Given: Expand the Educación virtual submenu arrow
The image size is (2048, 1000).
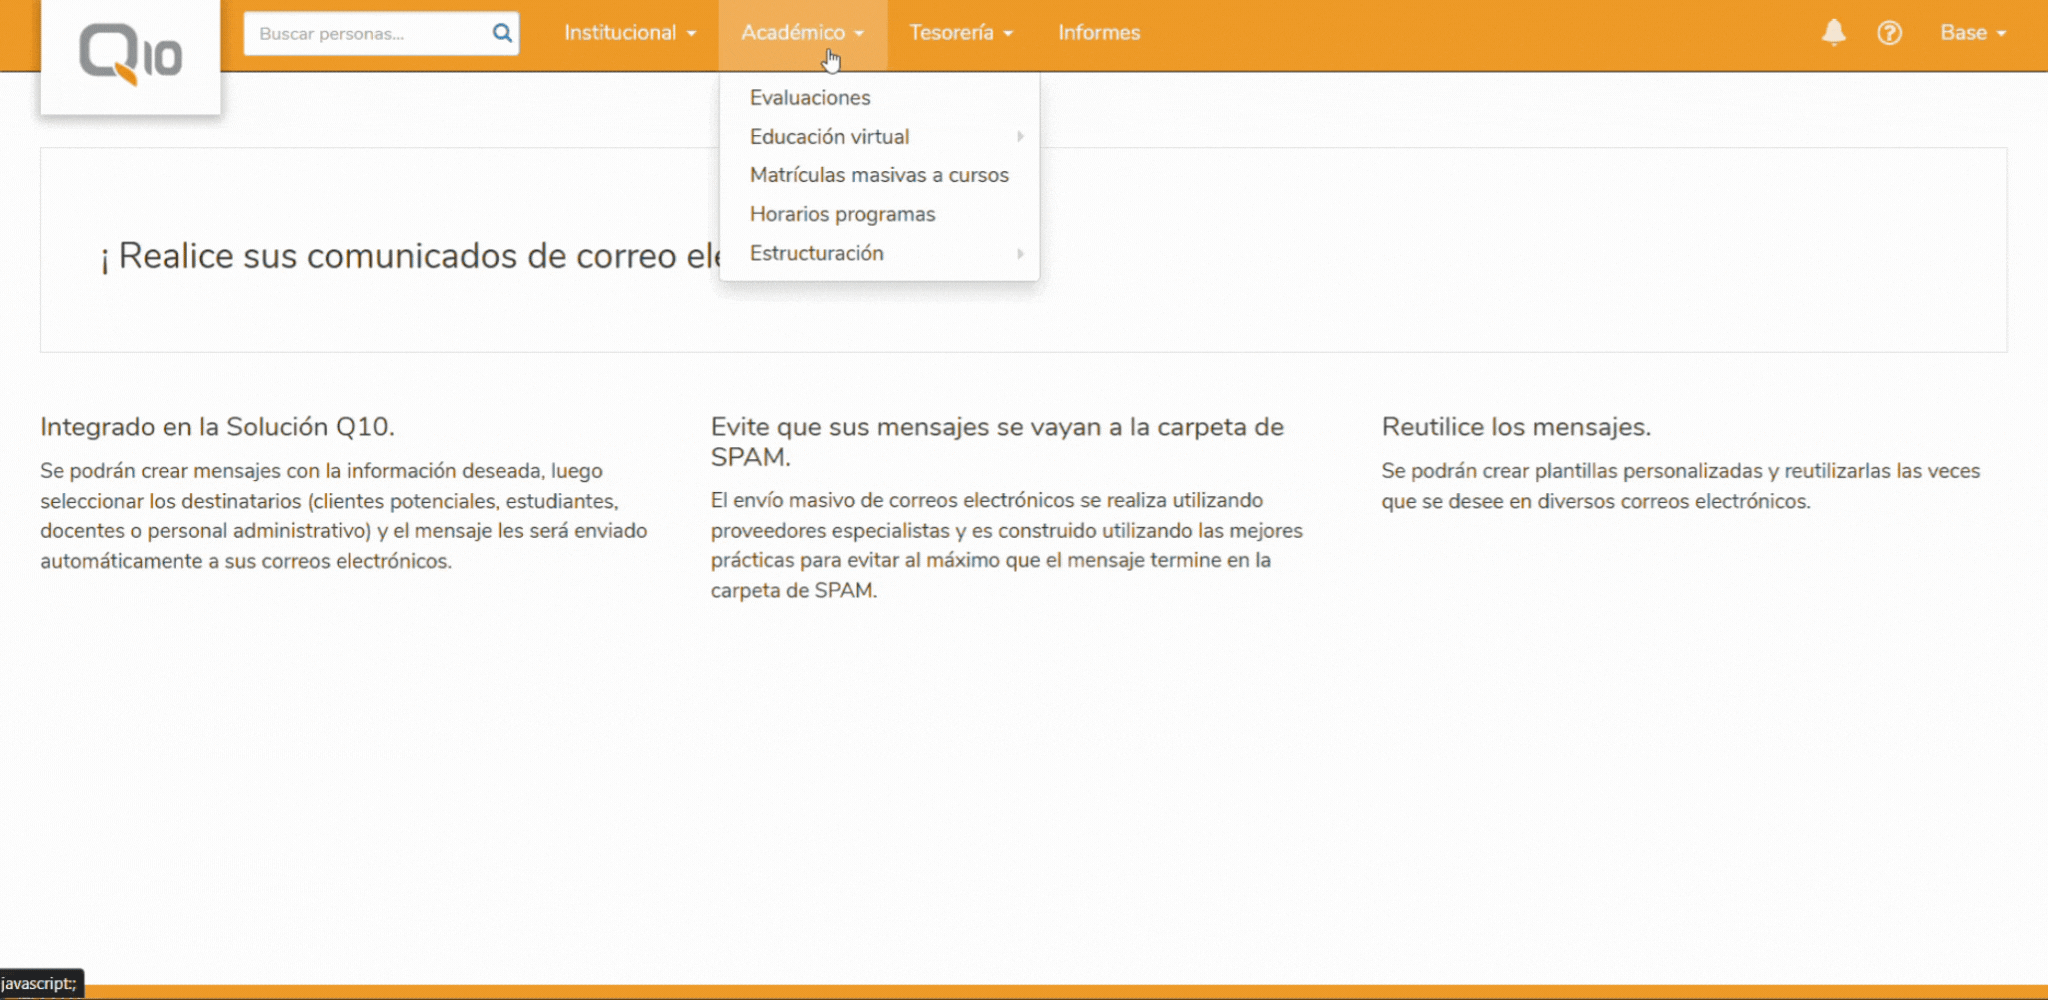Looking at the screenshot, I should pyautogui.click(x=1020, y=137).
